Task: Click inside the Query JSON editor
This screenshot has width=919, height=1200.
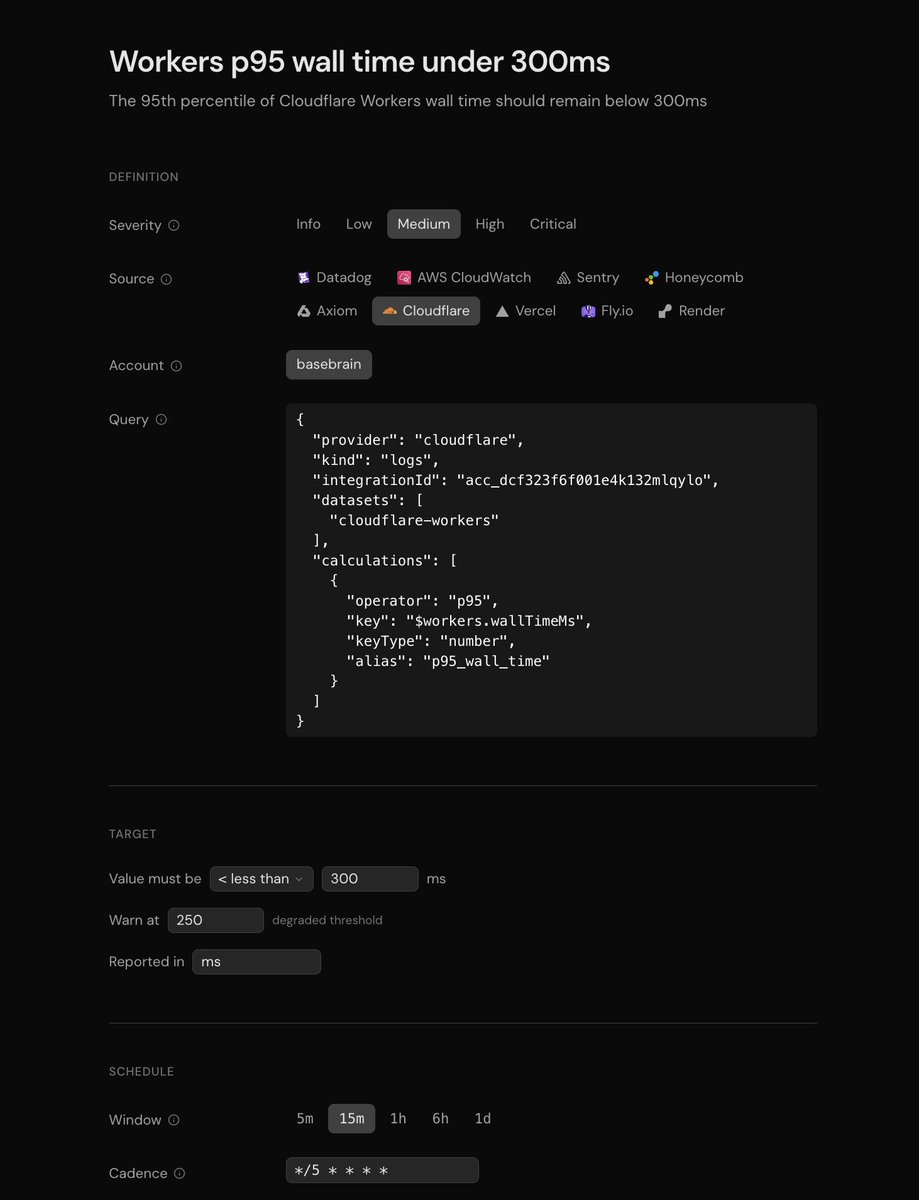Action: pyautogui.click(x=551, y=570)
